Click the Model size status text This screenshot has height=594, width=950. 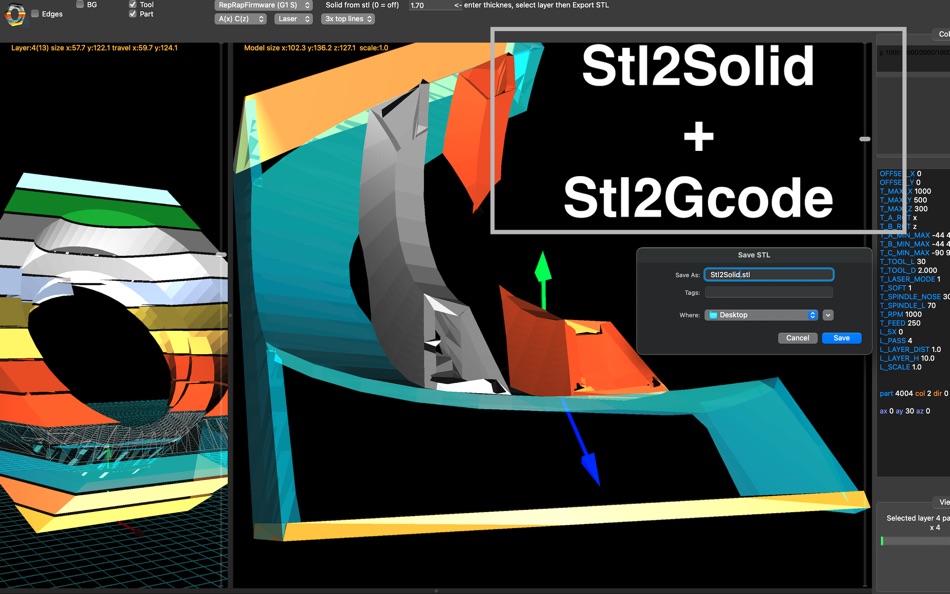pyautogui.click(x=316, y=48)
